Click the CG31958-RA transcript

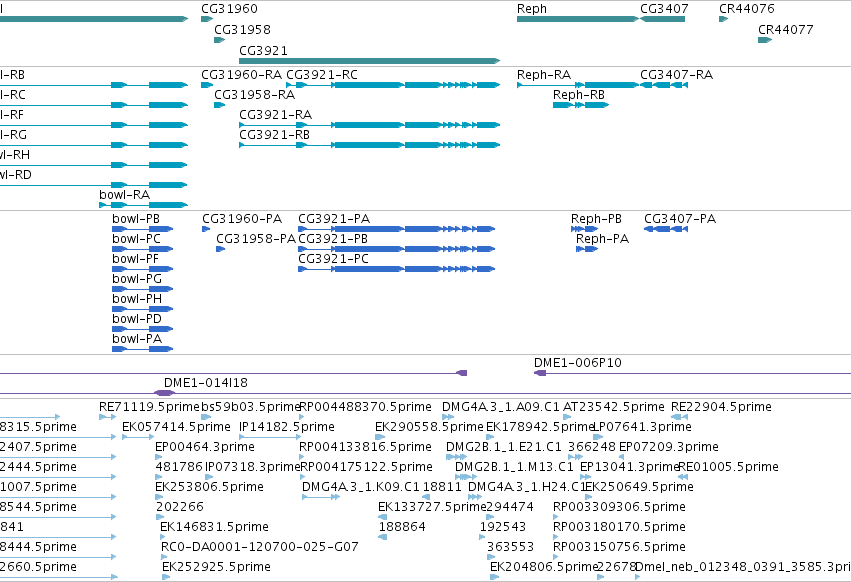coord(219,105)
